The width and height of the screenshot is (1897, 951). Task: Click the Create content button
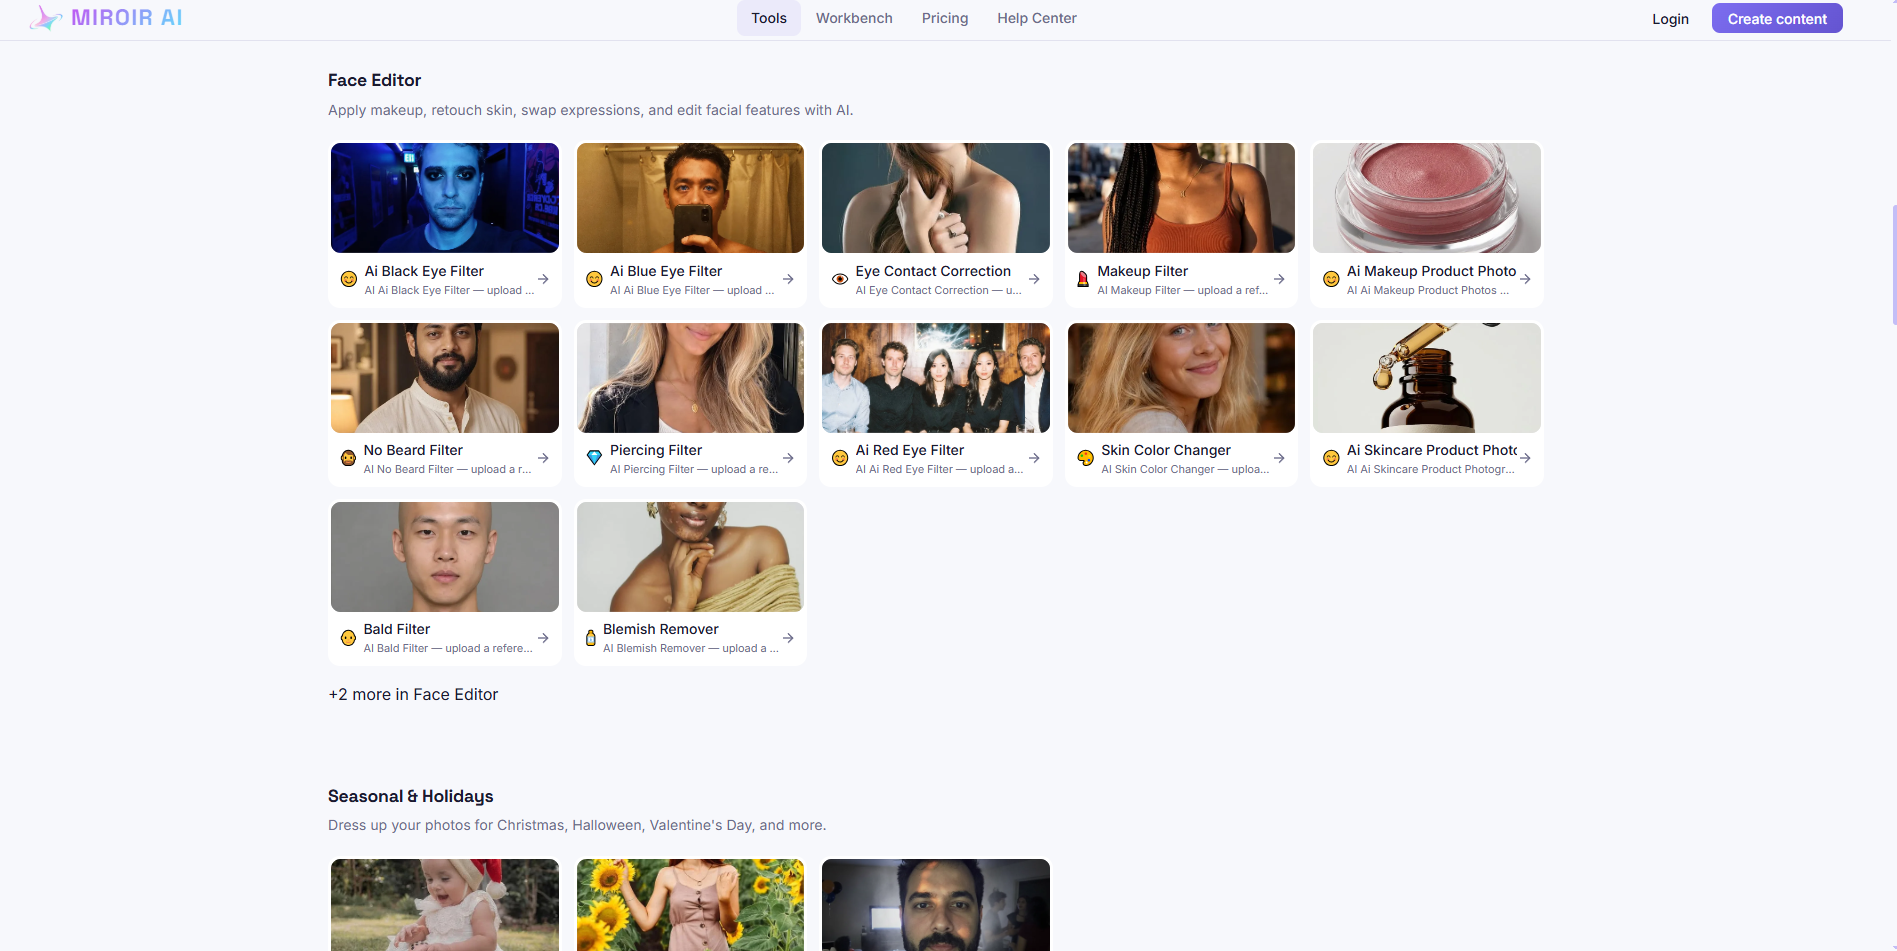pyautogui.click(x=1777, y=18)
